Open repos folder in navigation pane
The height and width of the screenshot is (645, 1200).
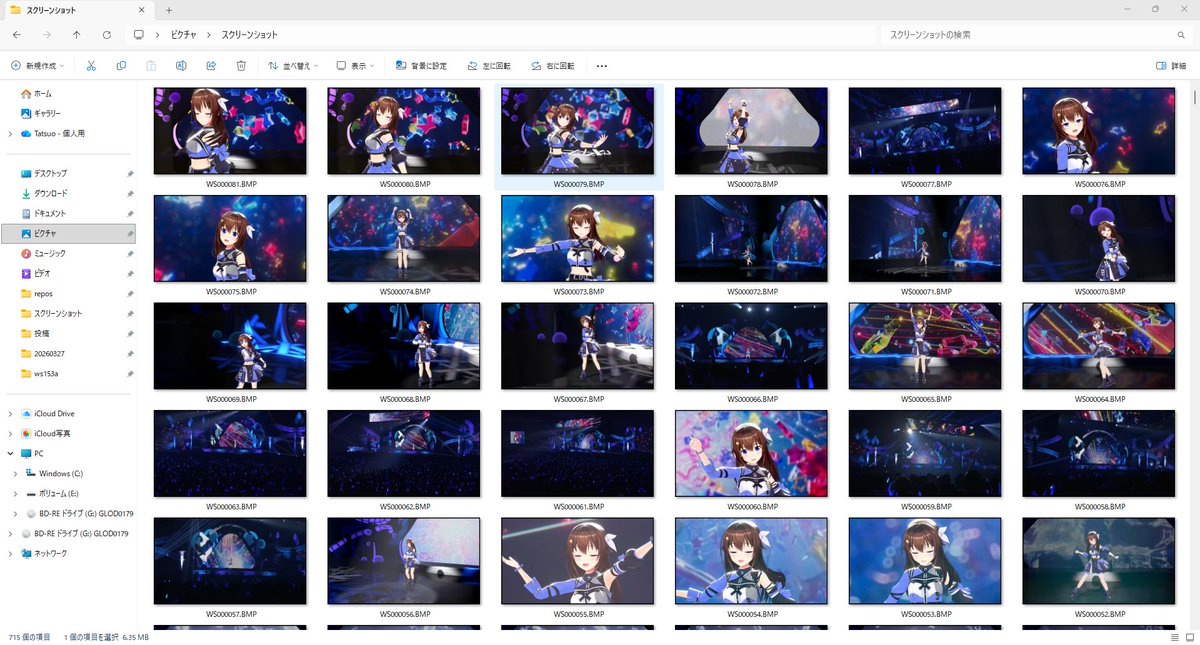coord(37,293)
